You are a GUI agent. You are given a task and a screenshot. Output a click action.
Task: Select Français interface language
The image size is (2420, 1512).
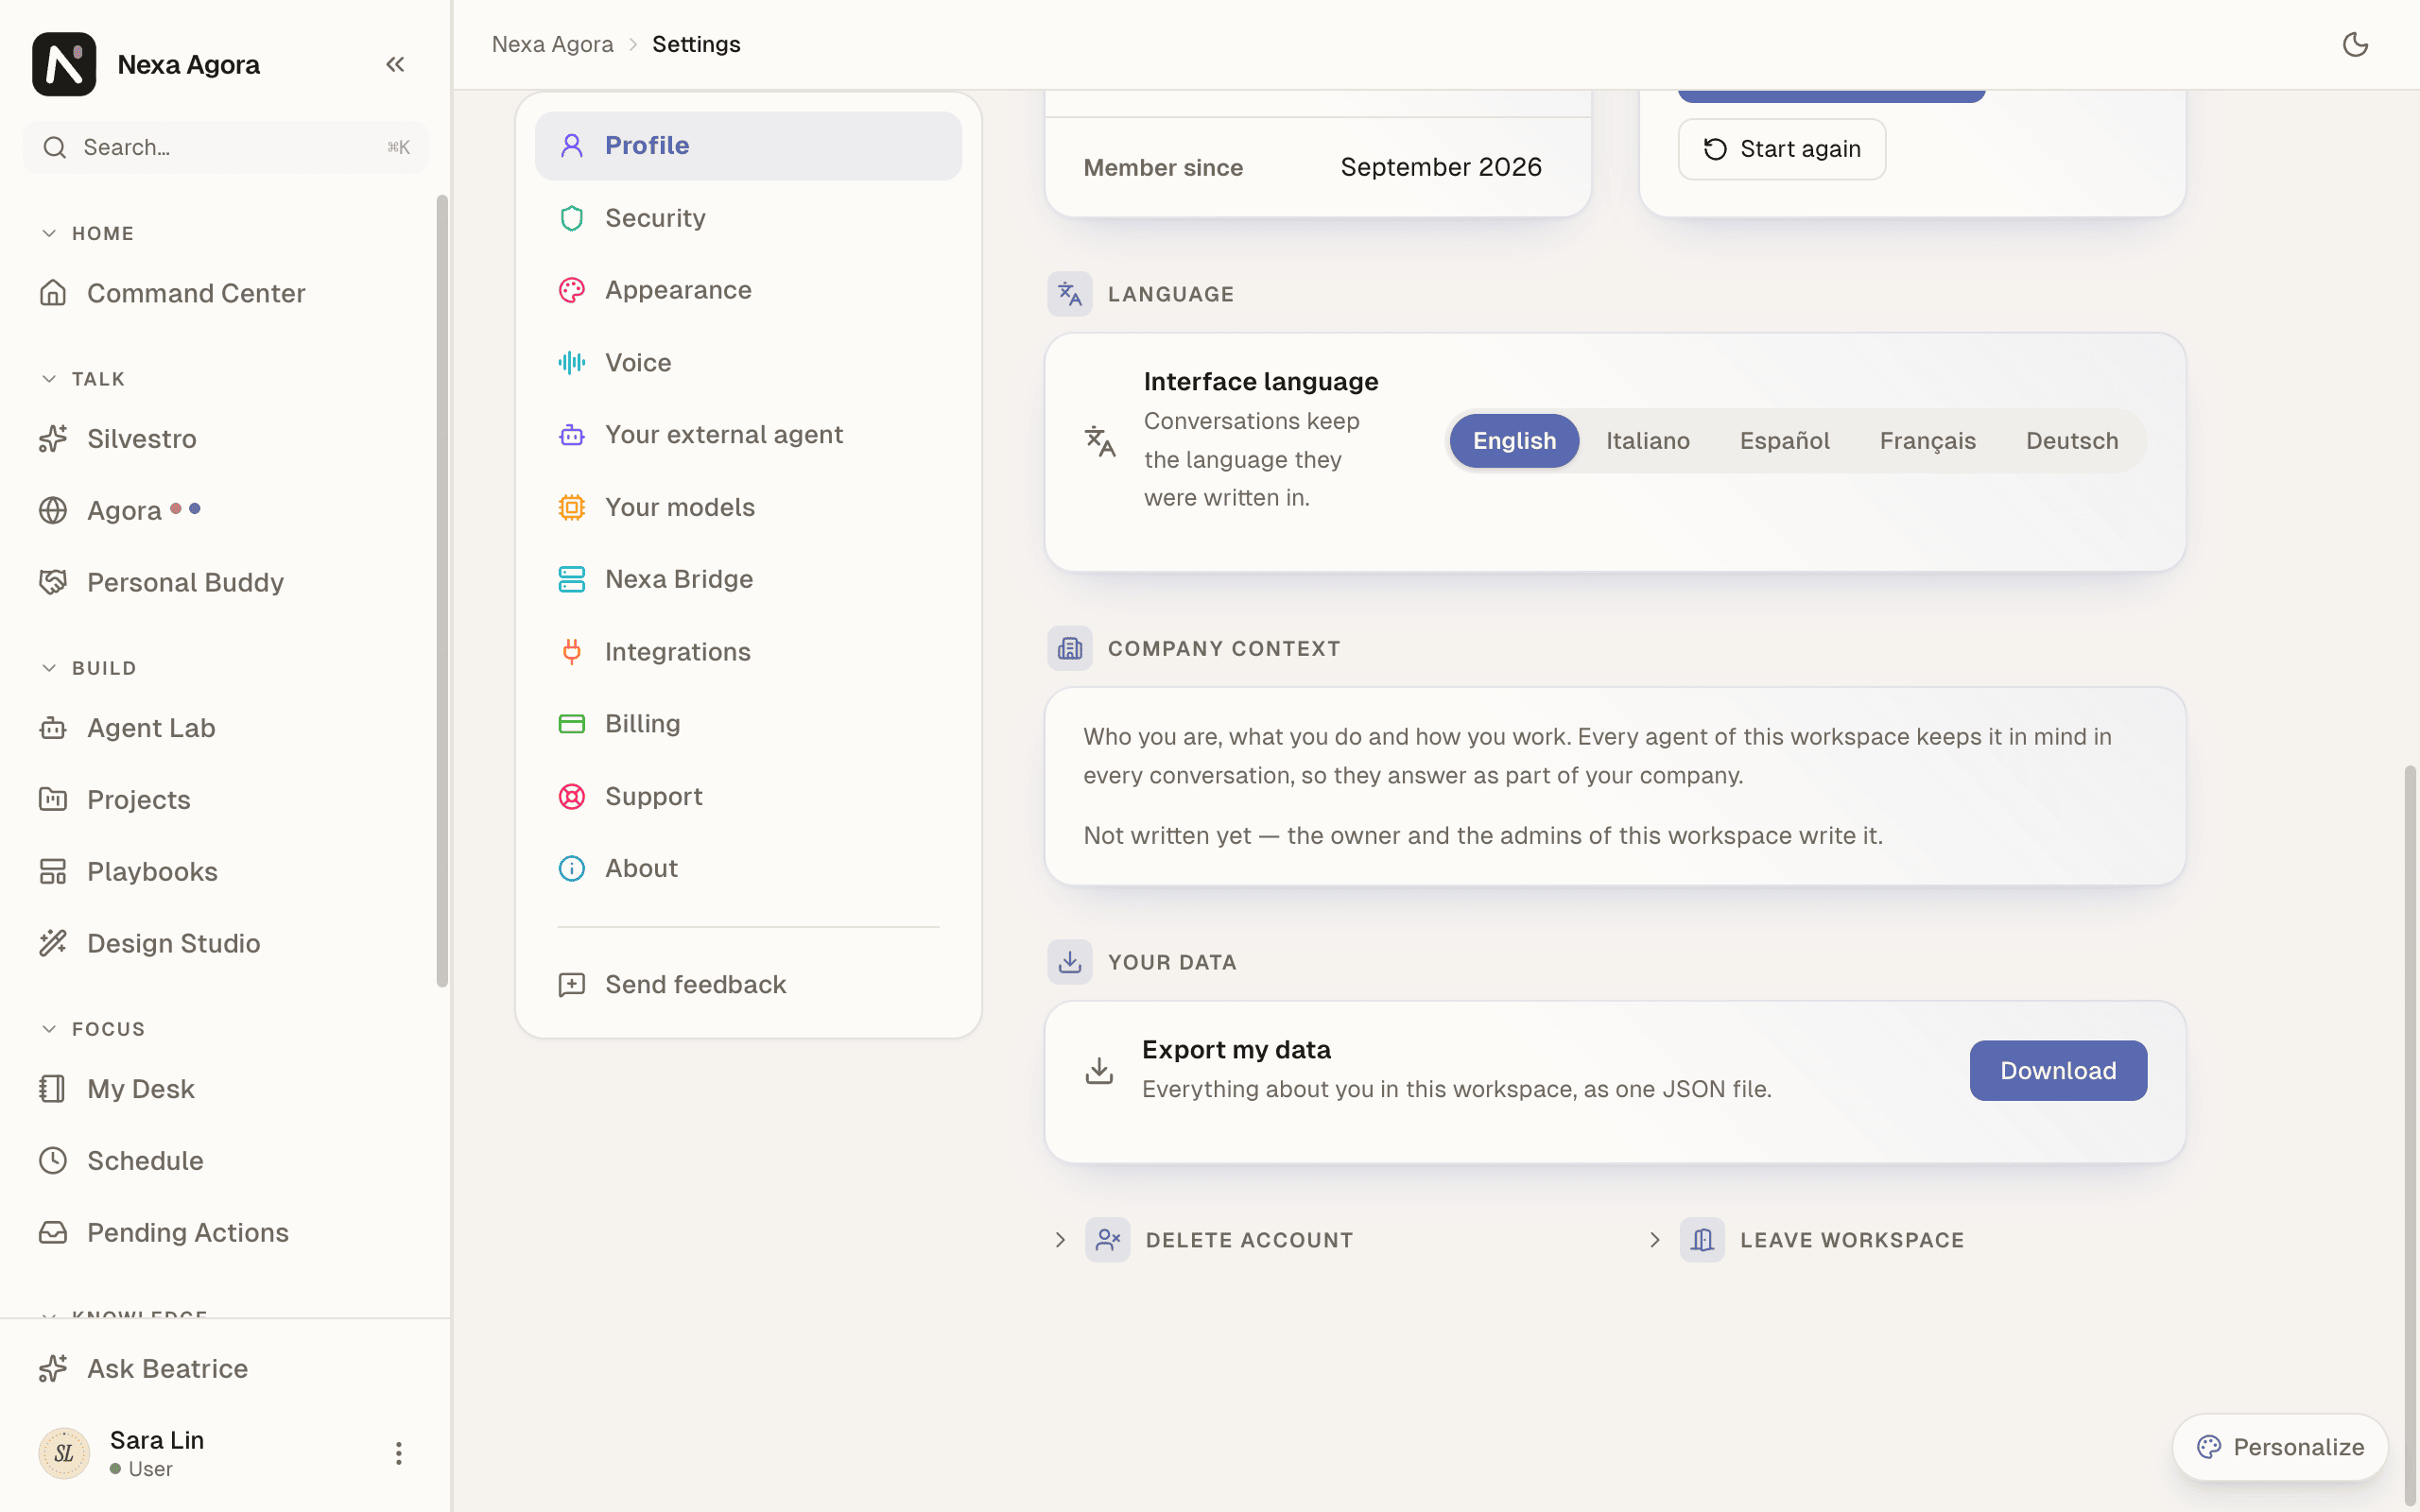[1927, 441]
